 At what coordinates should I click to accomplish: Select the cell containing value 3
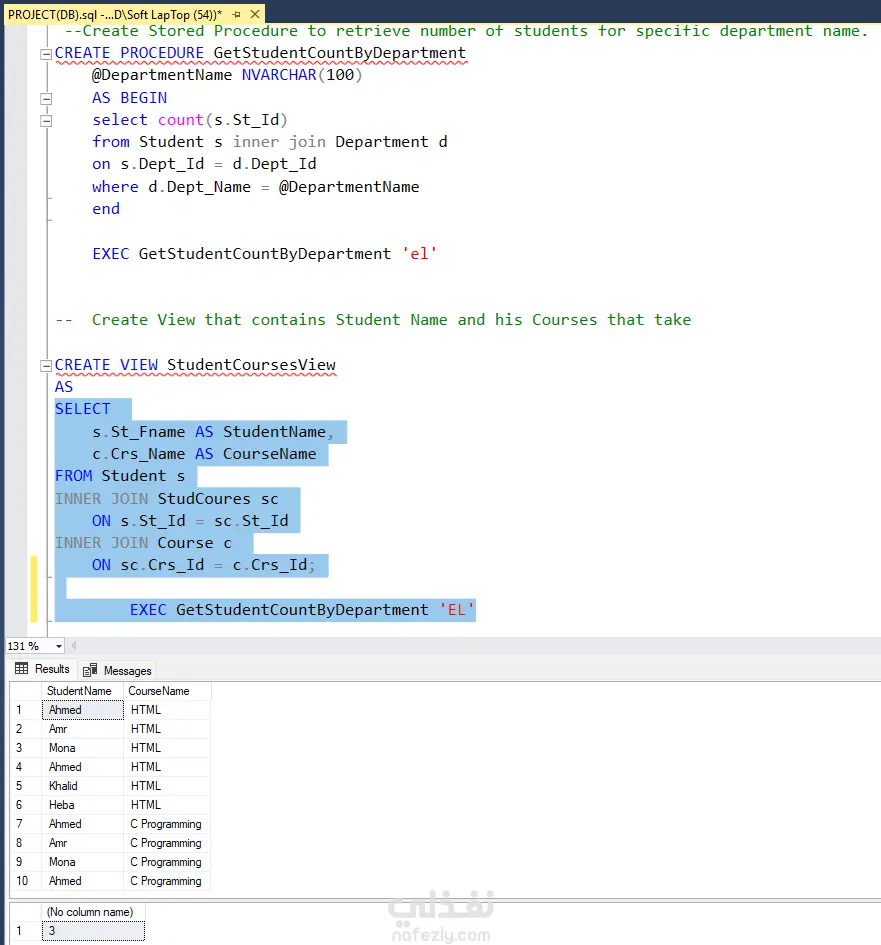pos(93,931)
